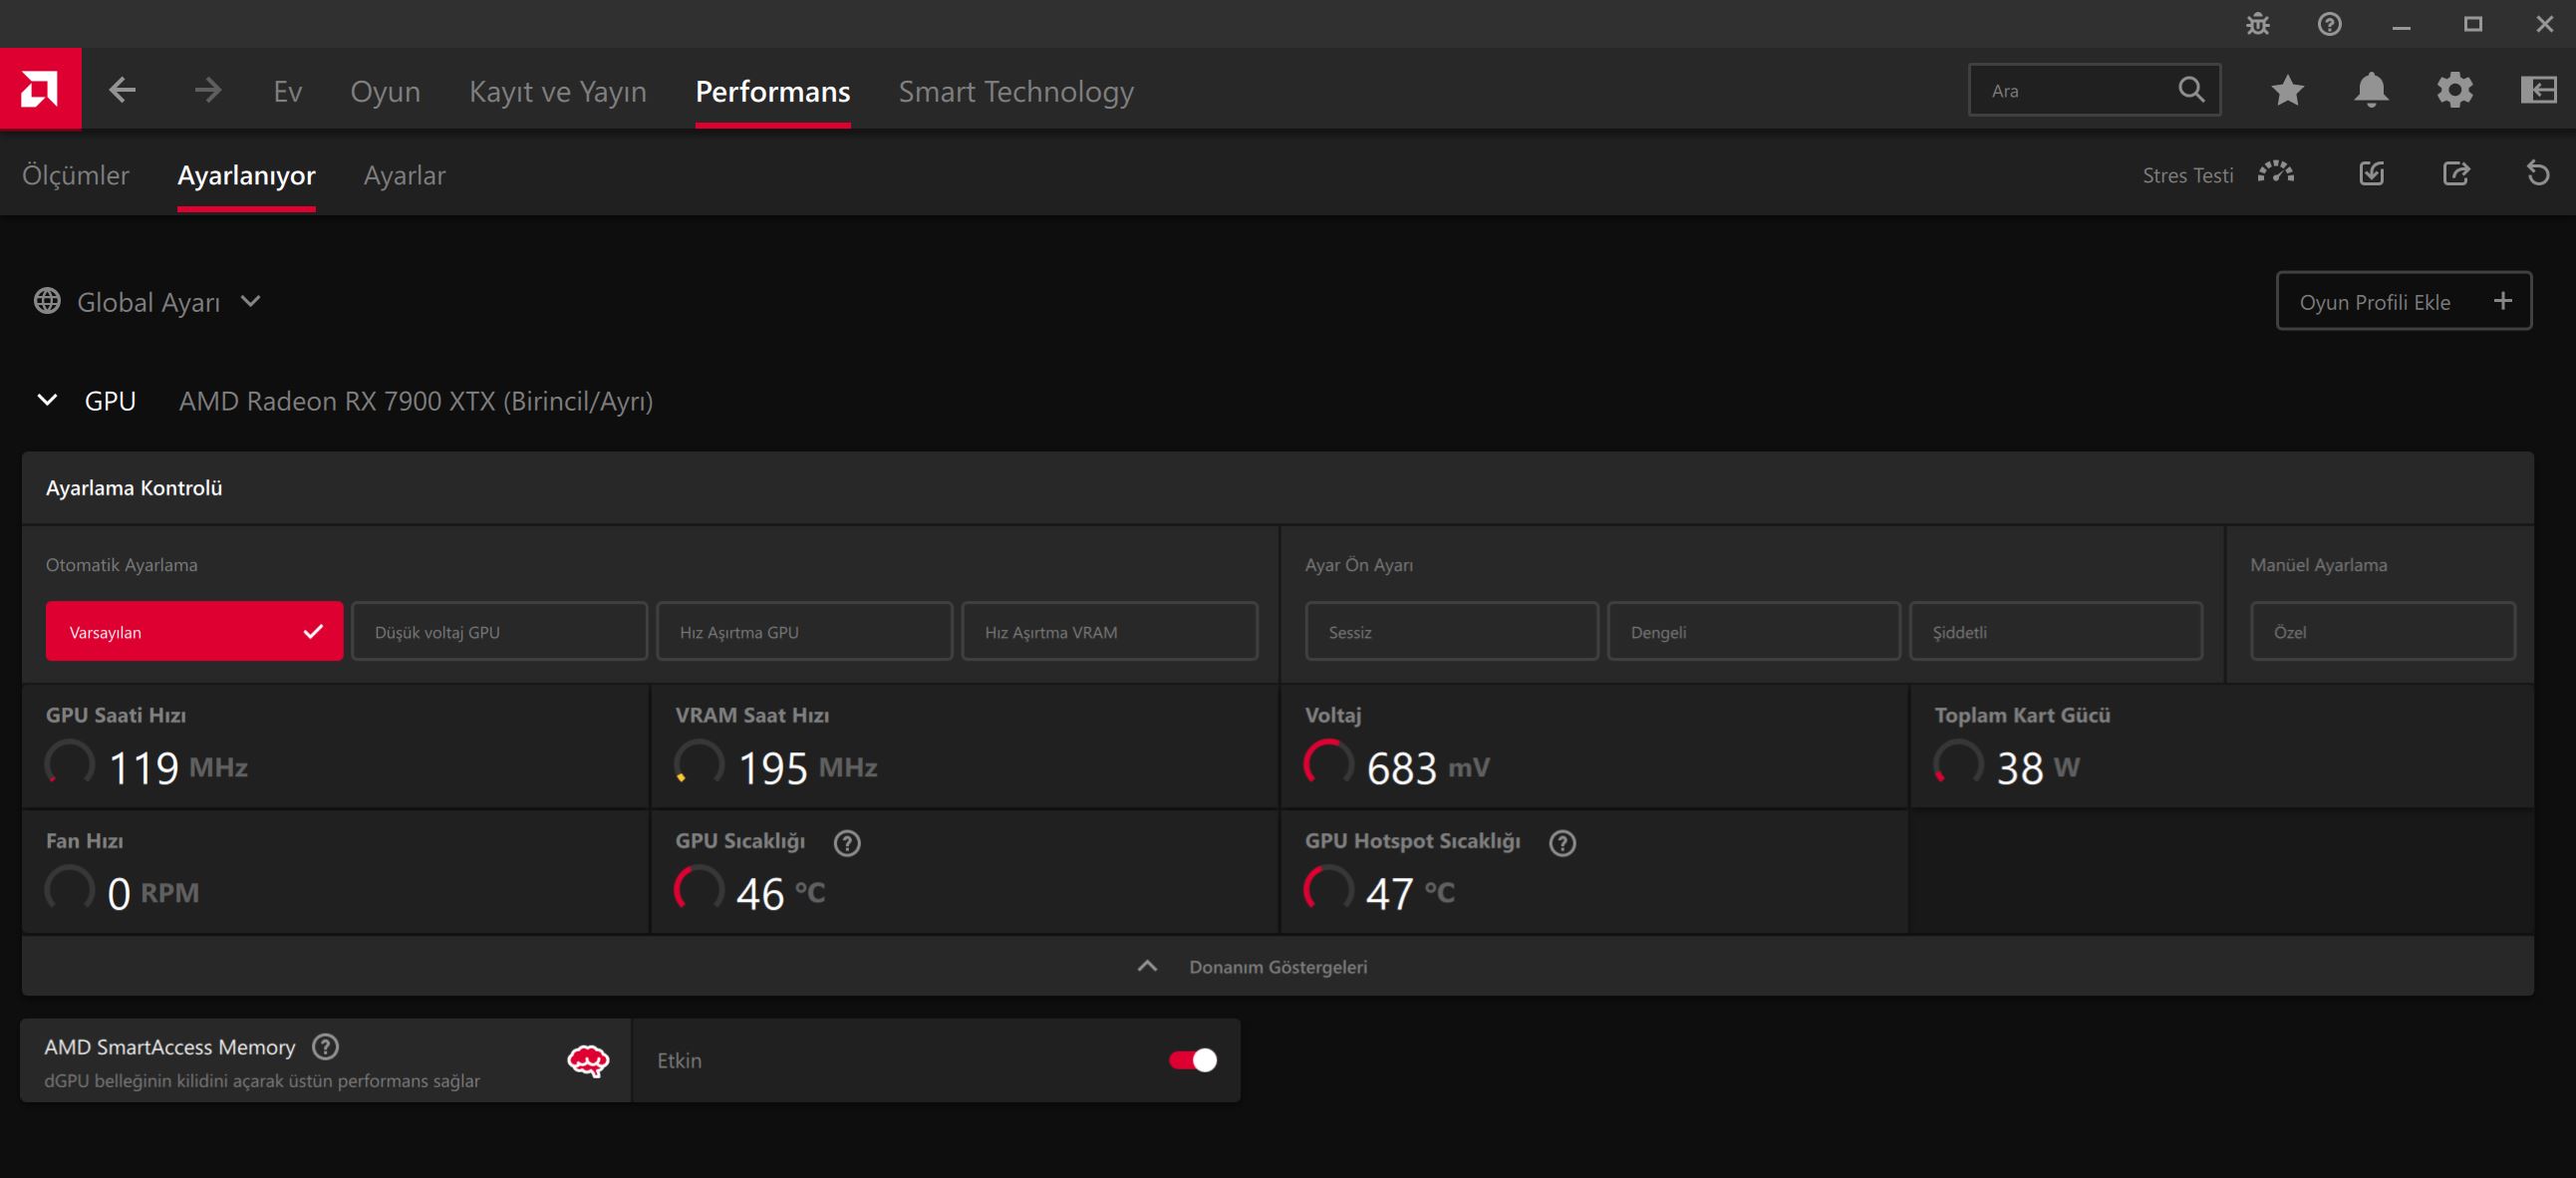The height and width of the screenshot is (1178, 2576).
Task: Click GPU Sıcaklığı help icon
Action: click(846, 843)
